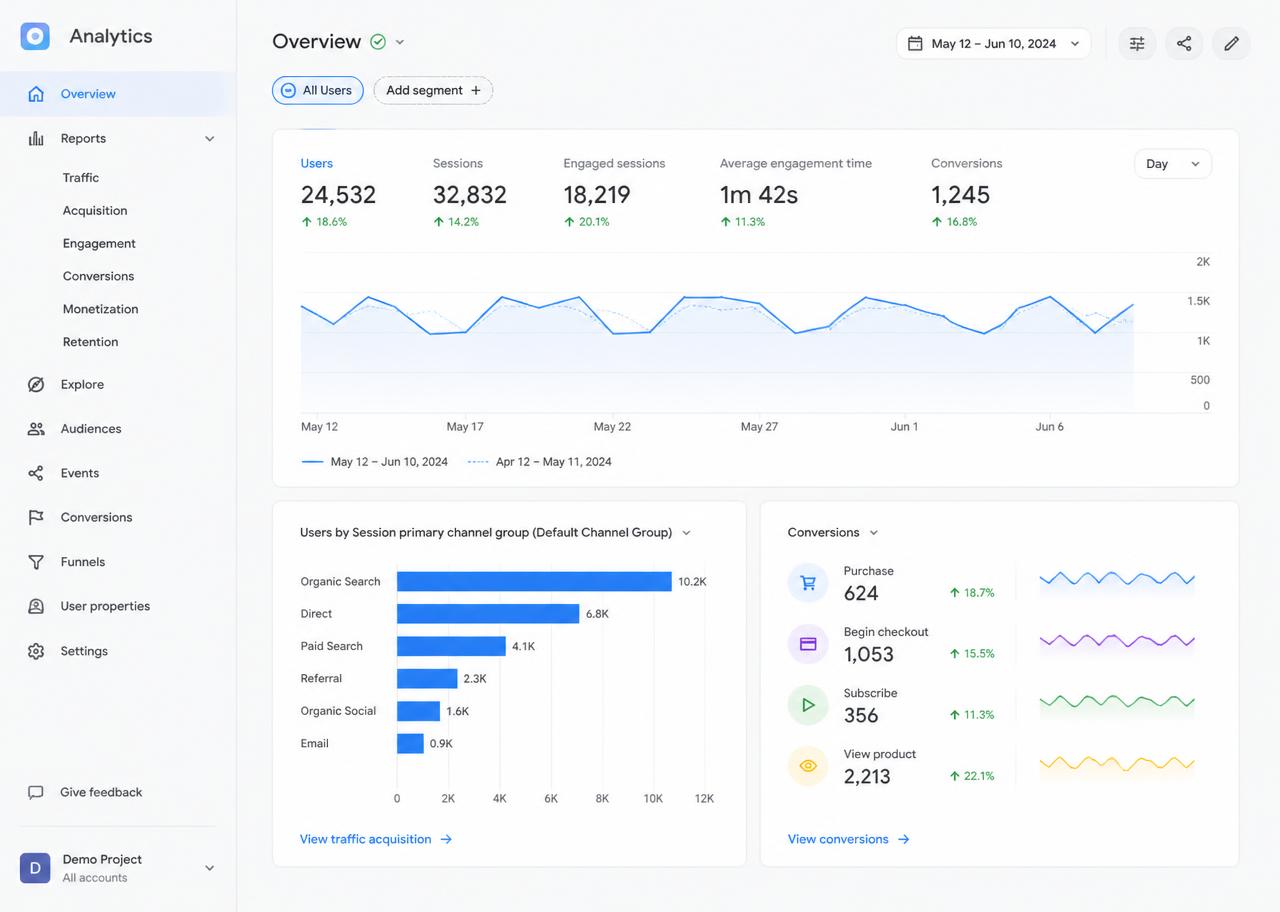The image size is (1280, 912).
Task: Open the Acquisition report
Action: pyautogui.click(x=95, y=211)
